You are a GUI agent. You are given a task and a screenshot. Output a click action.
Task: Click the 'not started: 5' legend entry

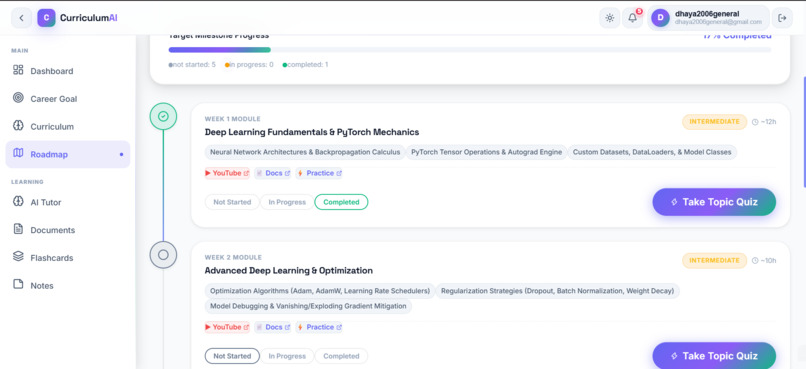coord(192,65)
